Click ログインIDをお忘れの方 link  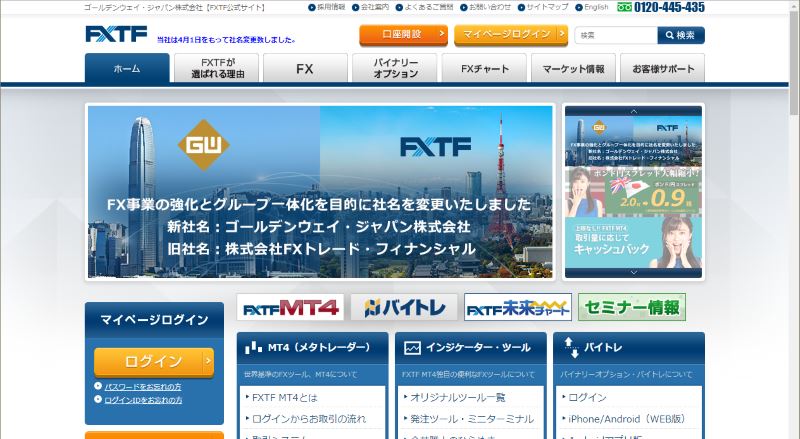[x=143, y=400]
